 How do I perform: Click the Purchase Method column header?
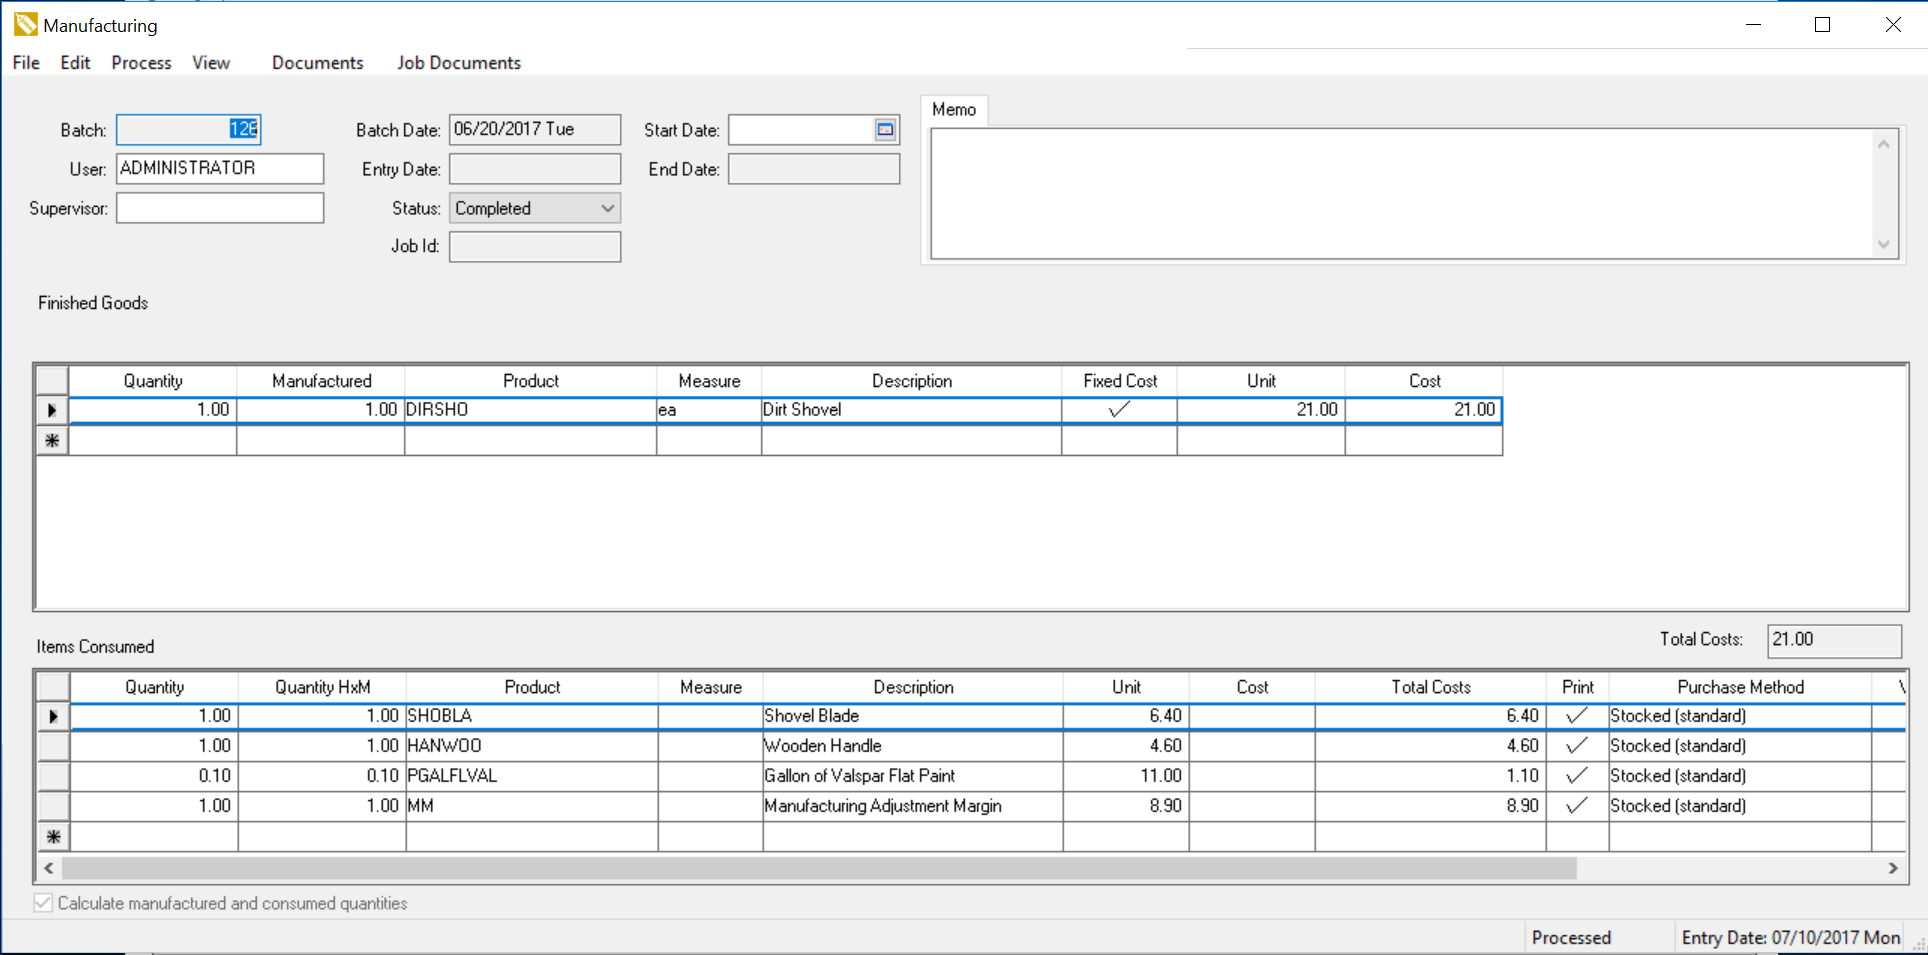click(x=1740, y=687)
